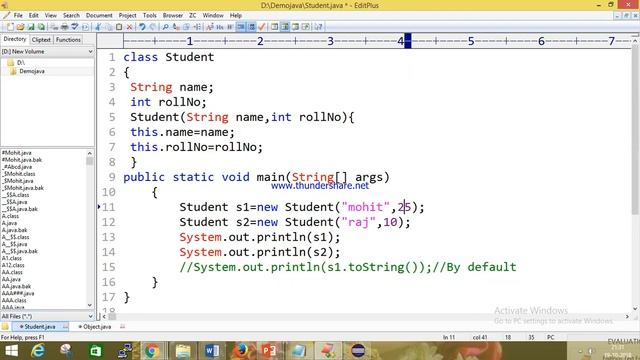Open Microsoft Word from taskbar

point(212,351)
